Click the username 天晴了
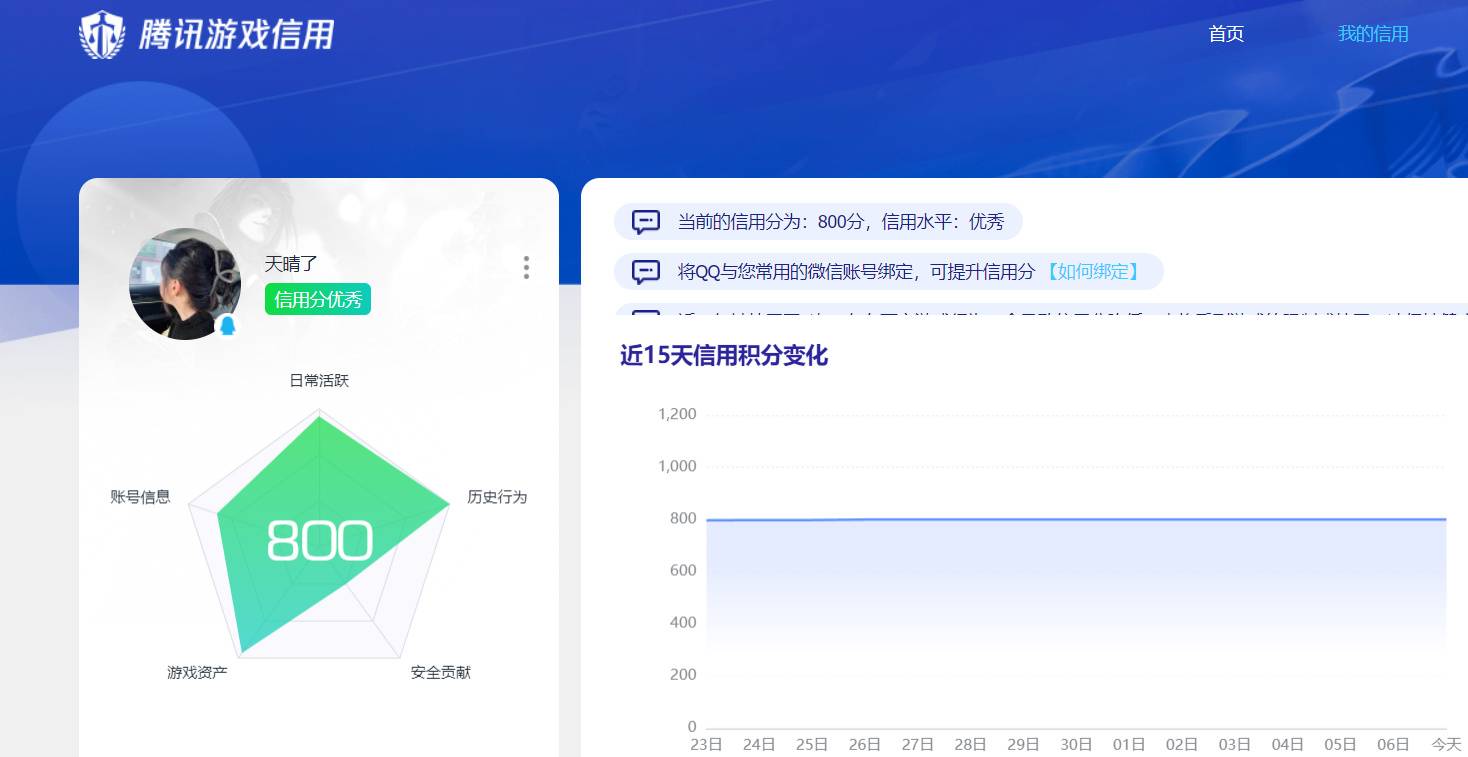Image resolution: width=1468 pixels, height=757 pixels. pyautogui.click(x=291, y=264)
